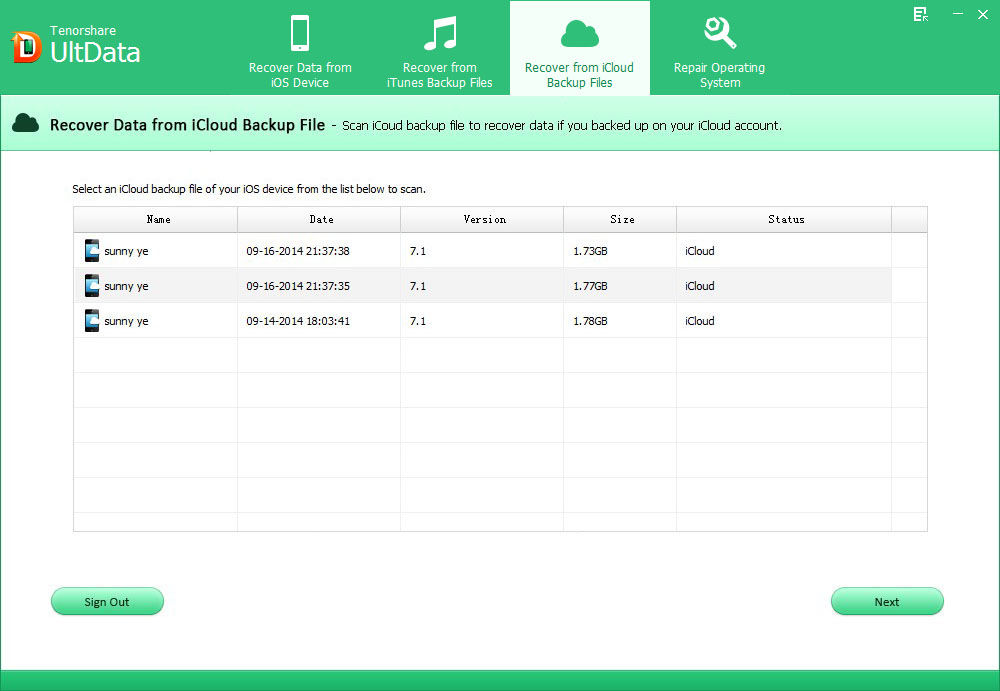Click 'sunny ye' name in 1.78GB row

(126, 322)
